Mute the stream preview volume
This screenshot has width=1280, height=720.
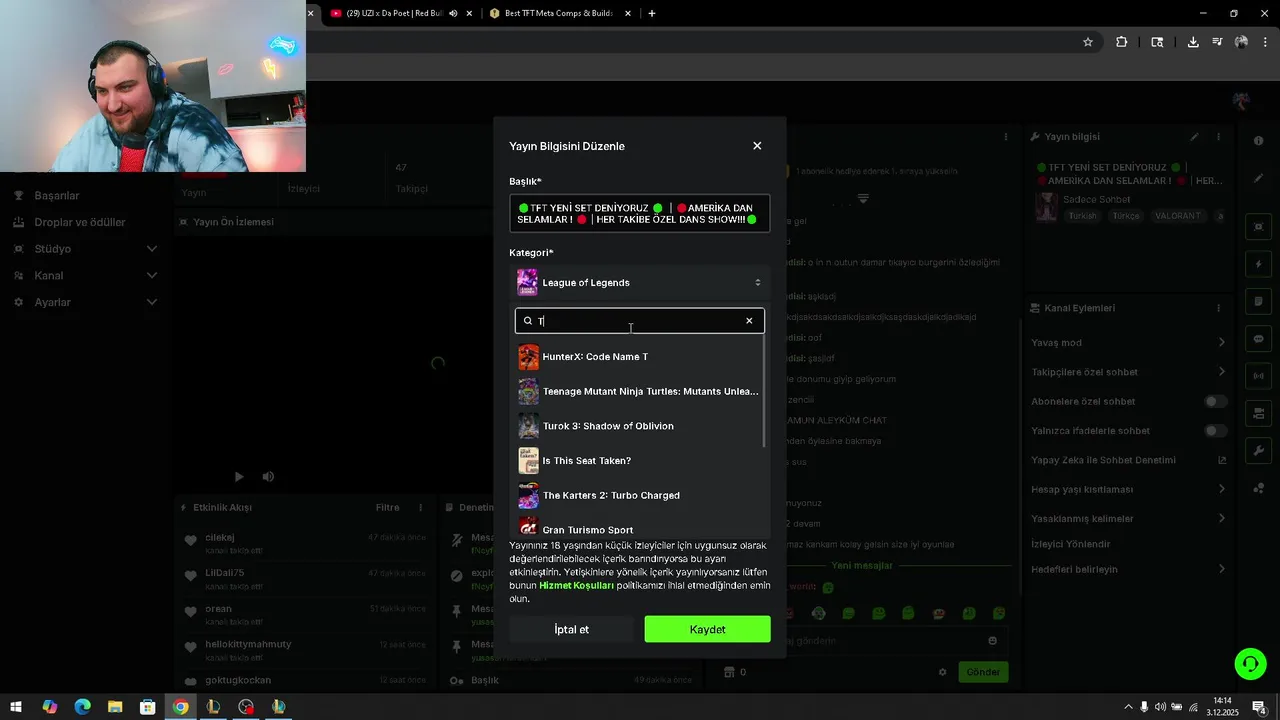(268, 477)
